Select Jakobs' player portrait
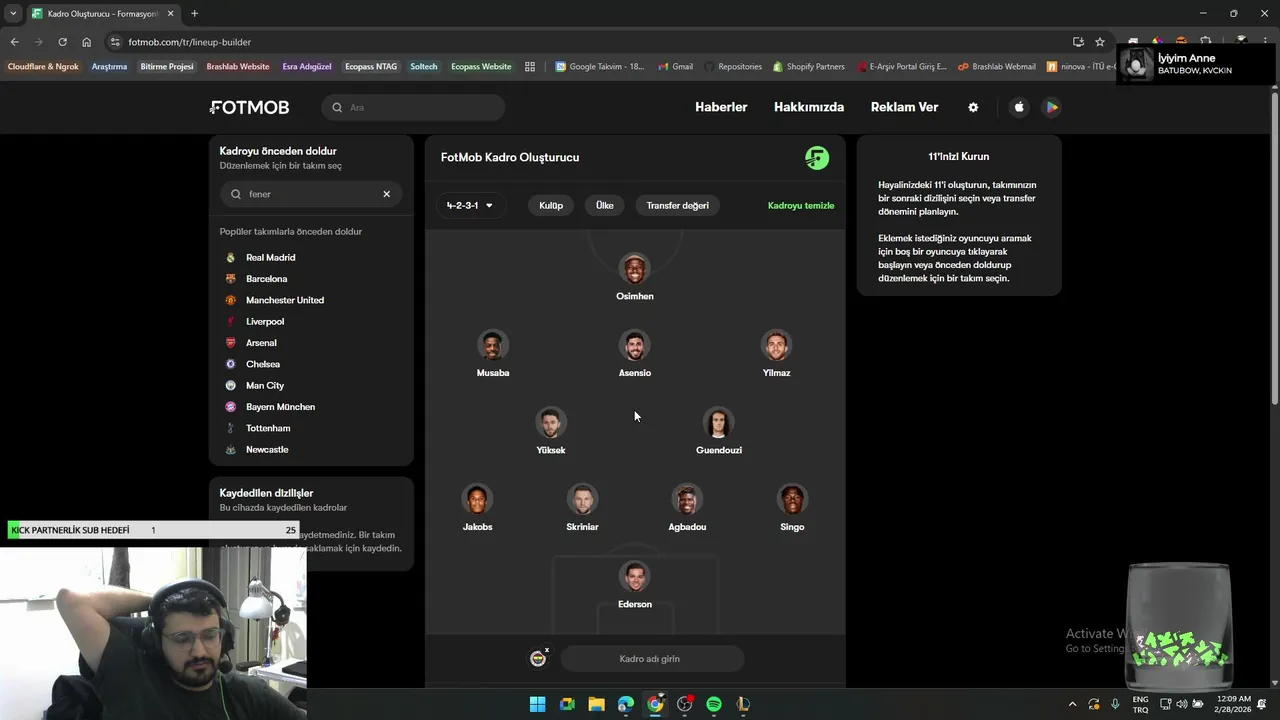The image size is (1280, 720). coord(478,500)
